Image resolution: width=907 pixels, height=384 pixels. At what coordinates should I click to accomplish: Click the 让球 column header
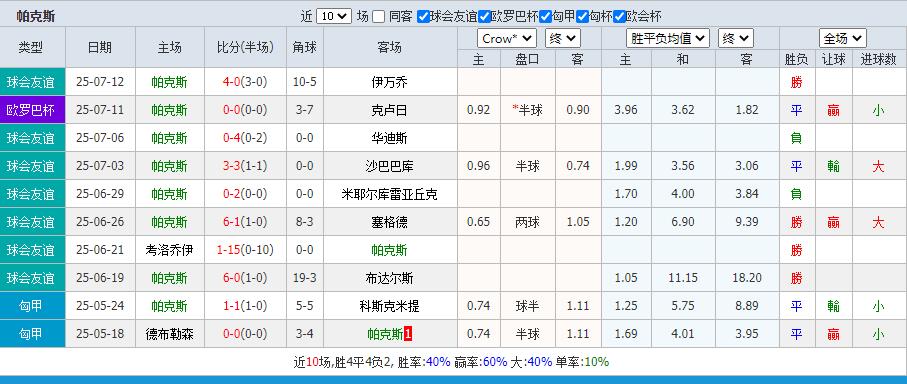click(x=834, y=59)
